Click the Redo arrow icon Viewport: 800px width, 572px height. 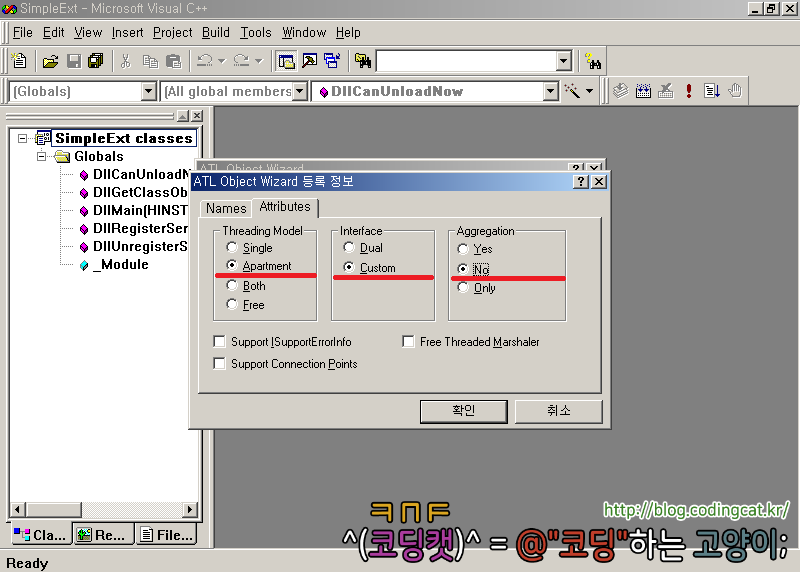(241, 61)
